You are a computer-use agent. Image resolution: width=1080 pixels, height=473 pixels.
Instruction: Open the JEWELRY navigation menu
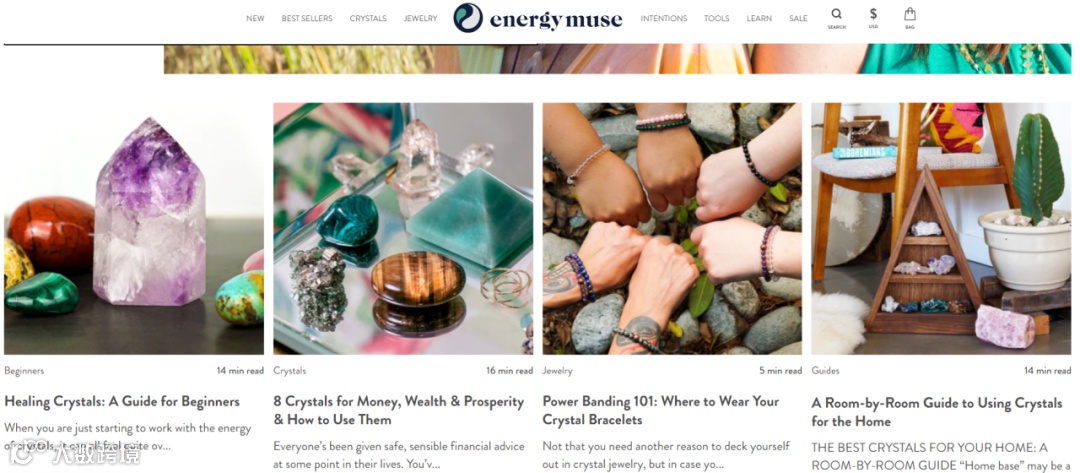(x=420, y=19)
